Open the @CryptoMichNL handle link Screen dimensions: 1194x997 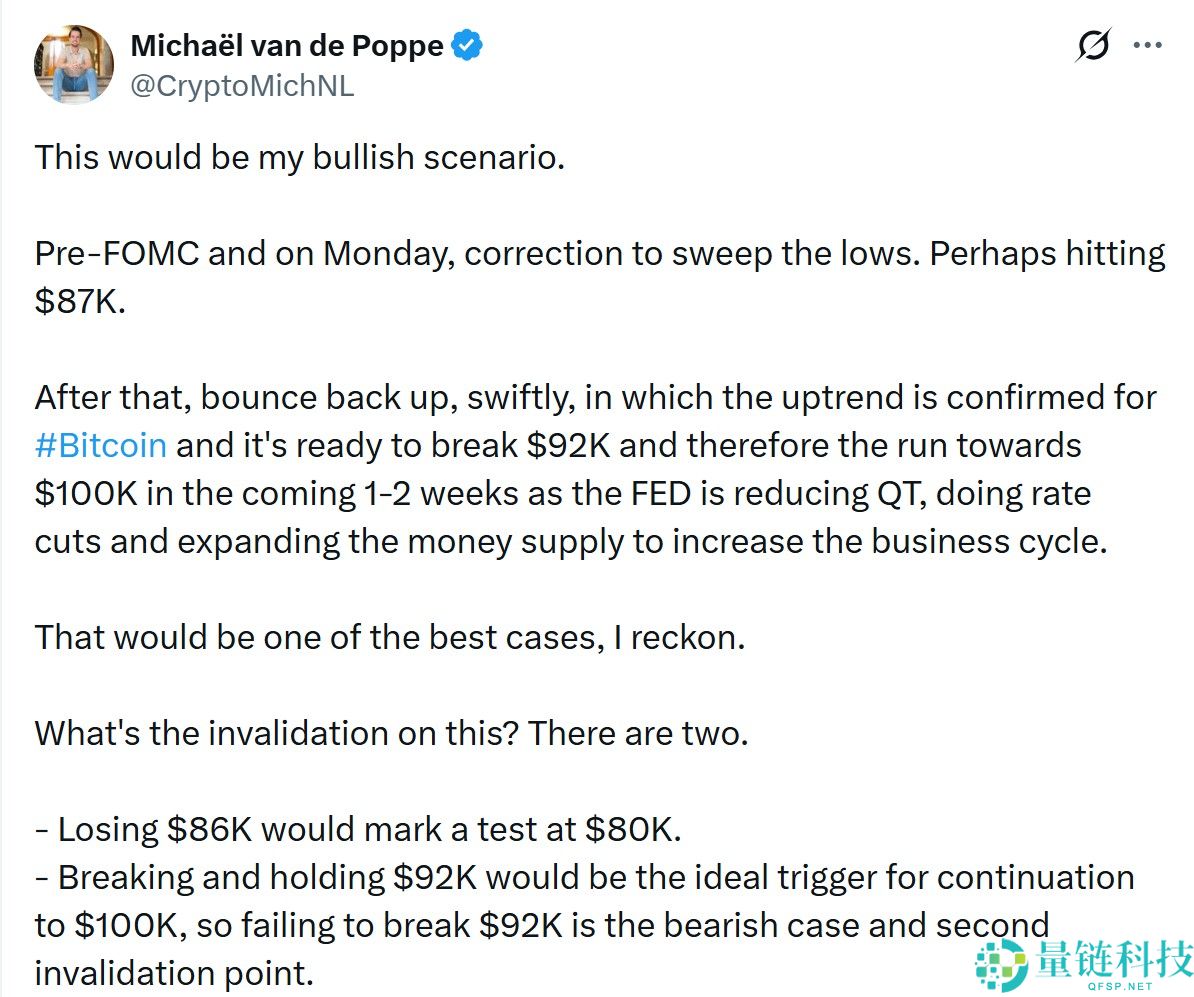coord(242,86)
